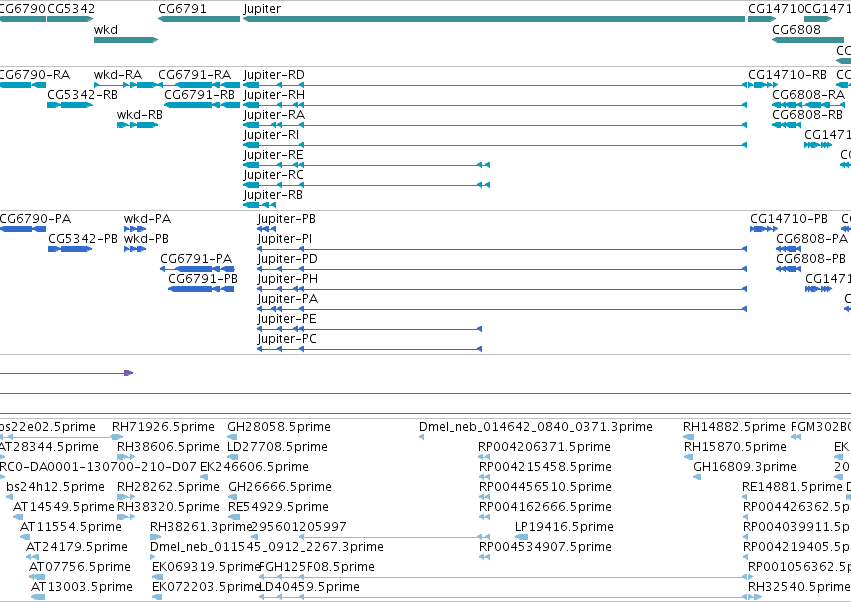
Task: Click the Jupiter-RA transcript label
Action: [274, 115]
